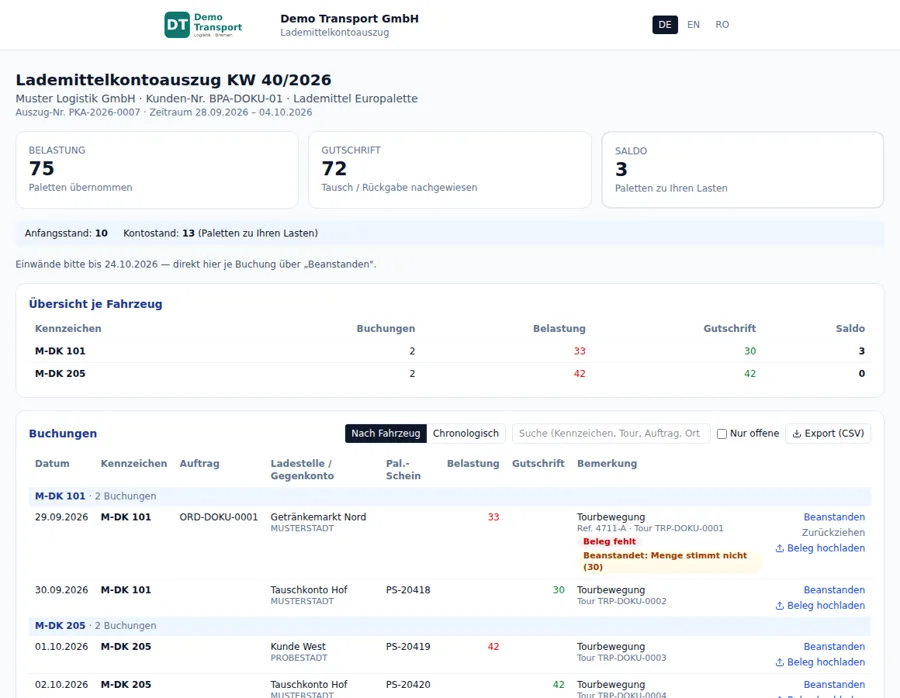This screenshot has width=900, height=698.
Task: Click the Kunde West loading point
Action: (298, 647)
